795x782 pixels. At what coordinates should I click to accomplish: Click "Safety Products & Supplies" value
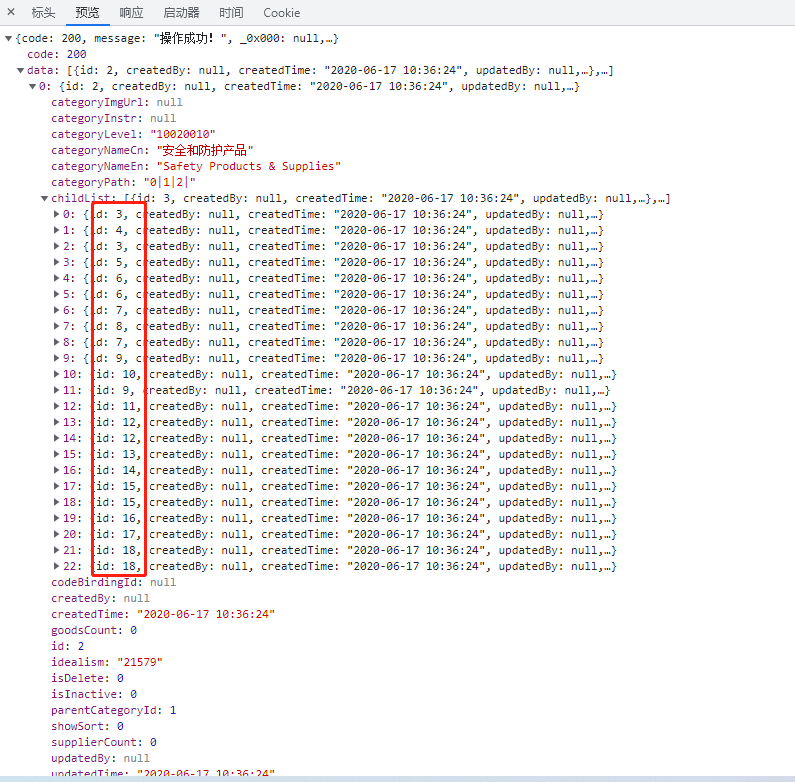pos(249,166)
